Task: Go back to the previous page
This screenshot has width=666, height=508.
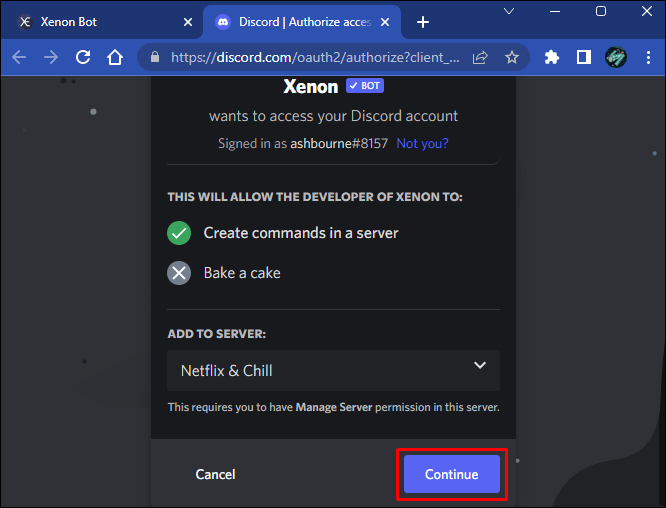Action: coord(19,58)
